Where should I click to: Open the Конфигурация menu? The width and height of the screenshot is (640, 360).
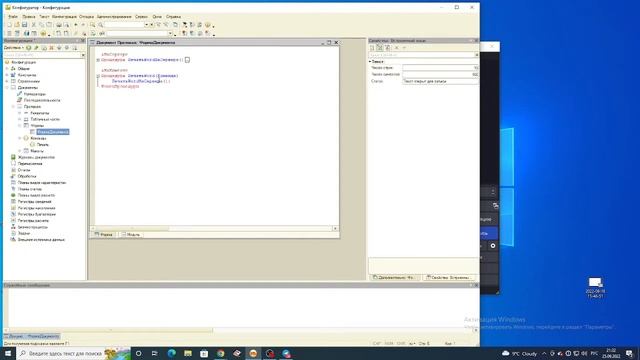[x=64, y=17]
